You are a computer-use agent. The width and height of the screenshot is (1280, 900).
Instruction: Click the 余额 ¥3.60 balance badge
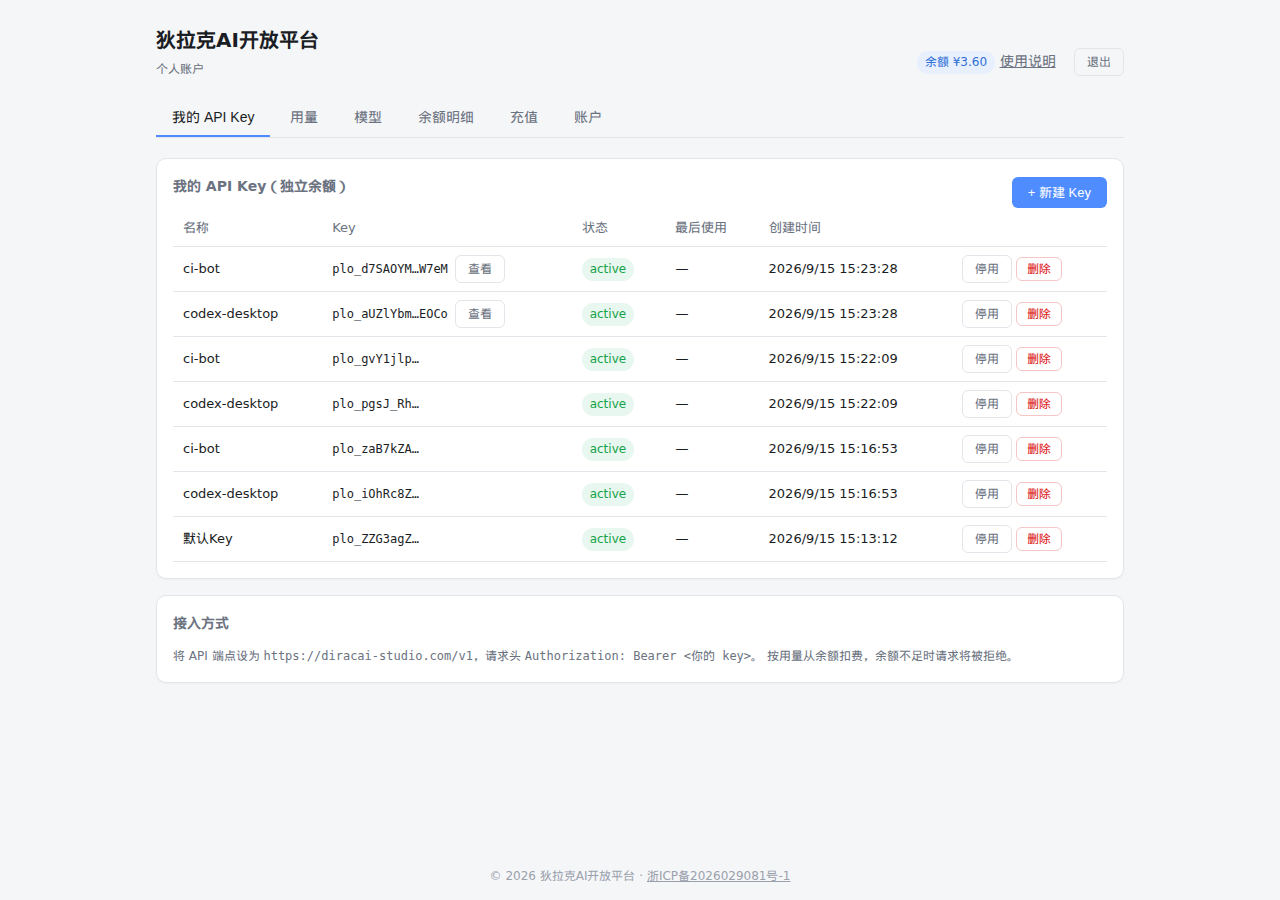[956, 62]
